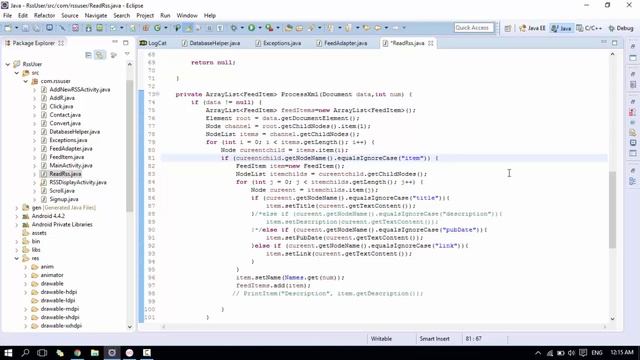
Task: Select RSSDisplayActivity.java in tree
Action: pos(78,182)
